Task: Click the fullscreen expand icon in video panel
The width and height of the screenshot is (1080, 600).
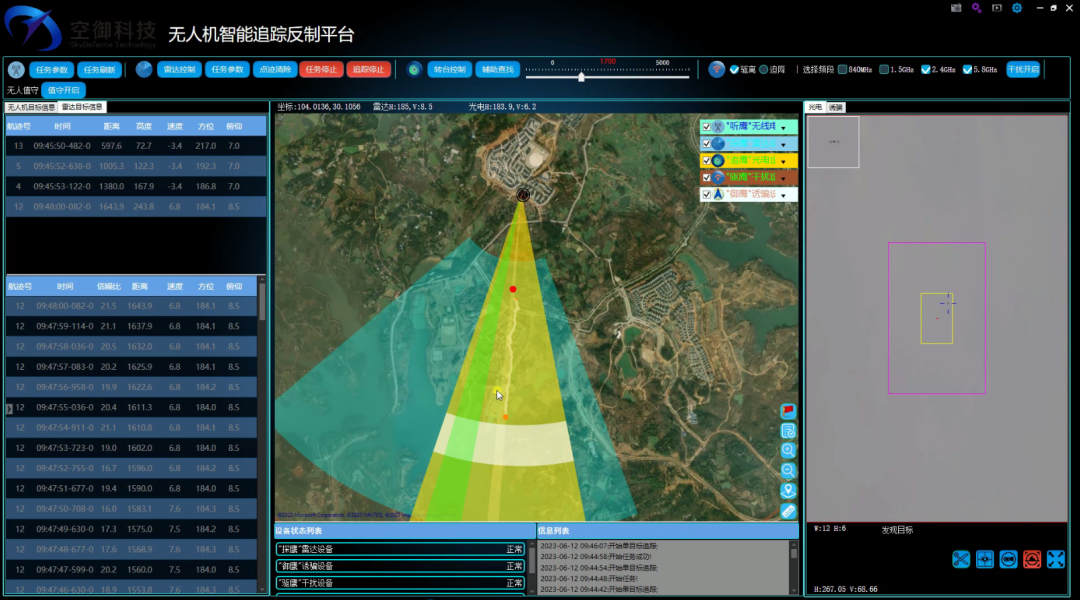Action: [x=1055, y=560]
